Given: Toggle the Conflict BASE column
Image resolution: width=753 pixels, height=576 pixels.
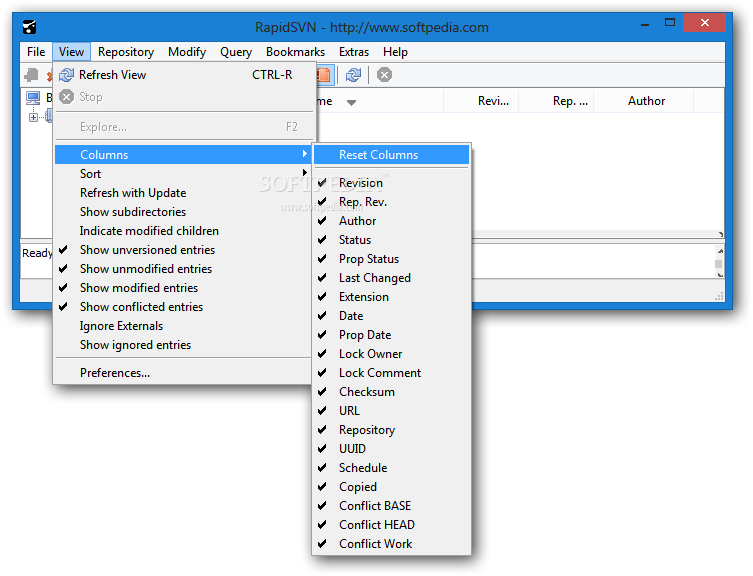Looking at the screenshot, I should 391,506.
